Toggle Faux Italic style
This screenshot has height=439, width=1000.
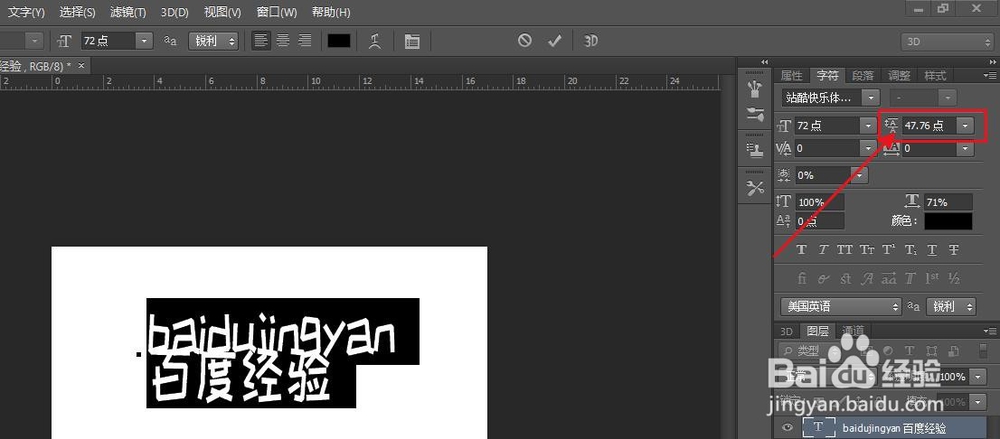[823, 250]
